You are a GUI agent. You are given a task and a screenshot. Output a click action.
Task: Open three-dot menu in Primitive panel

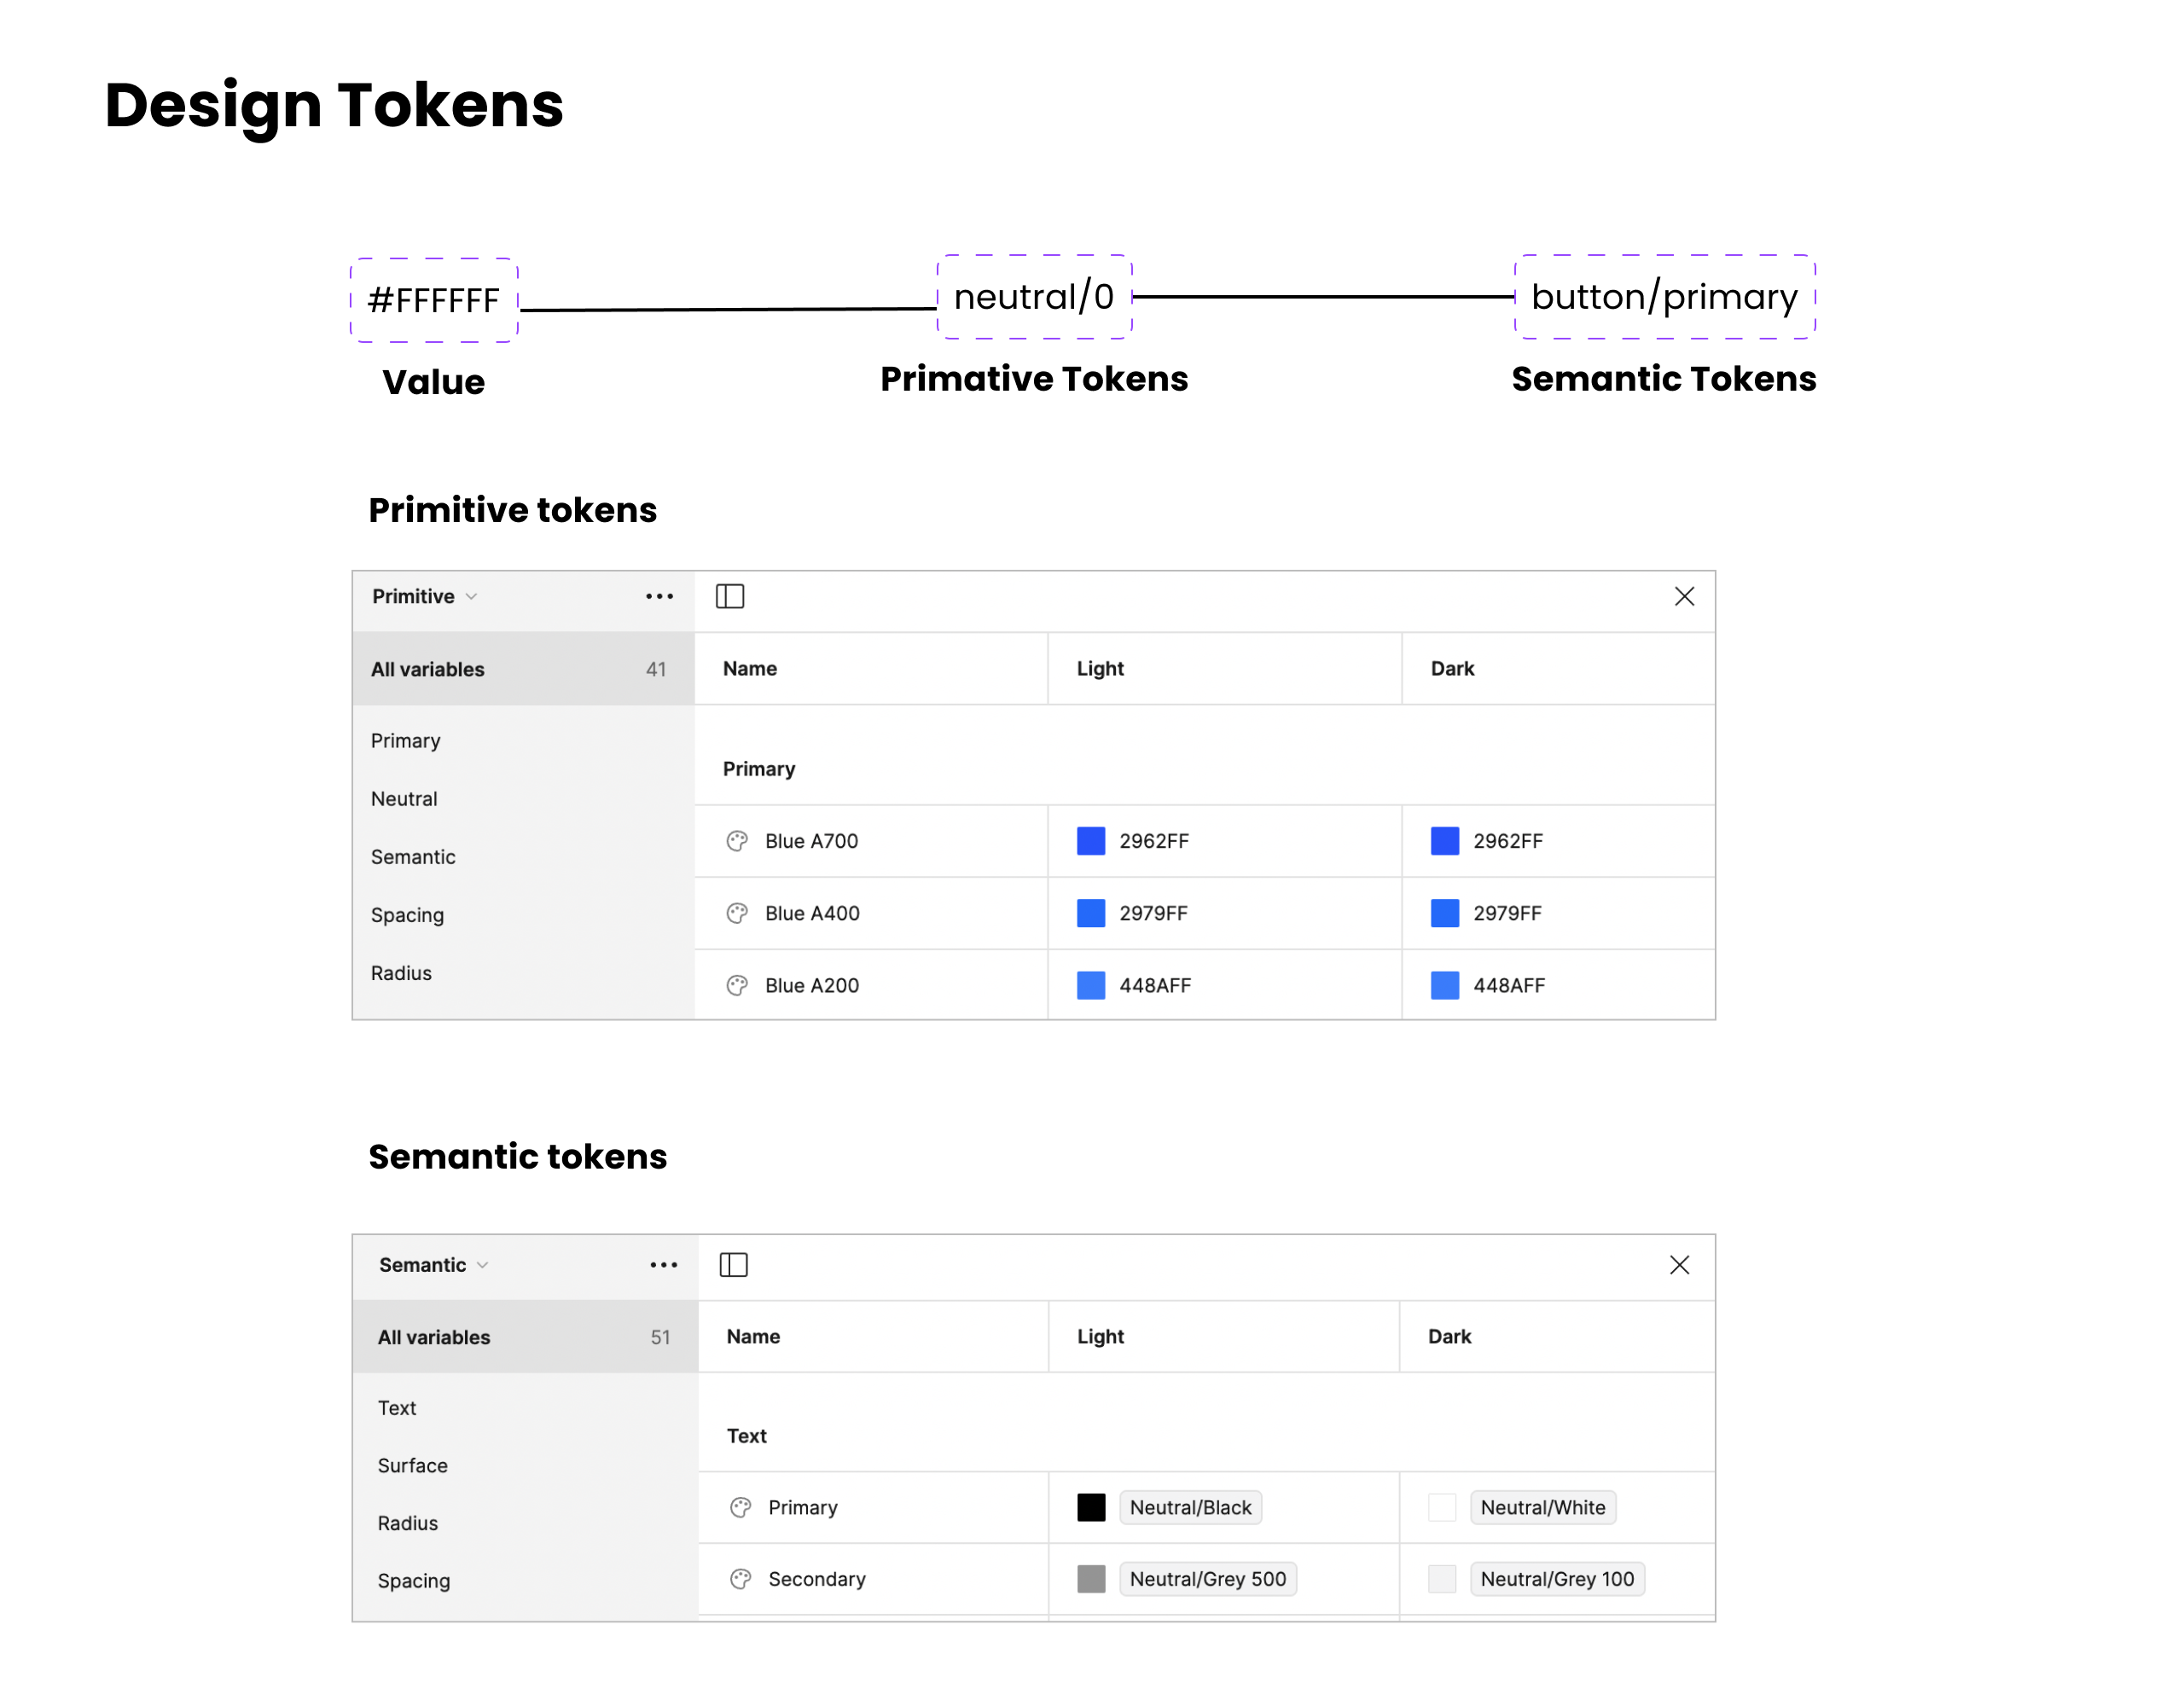click(659, 597)
